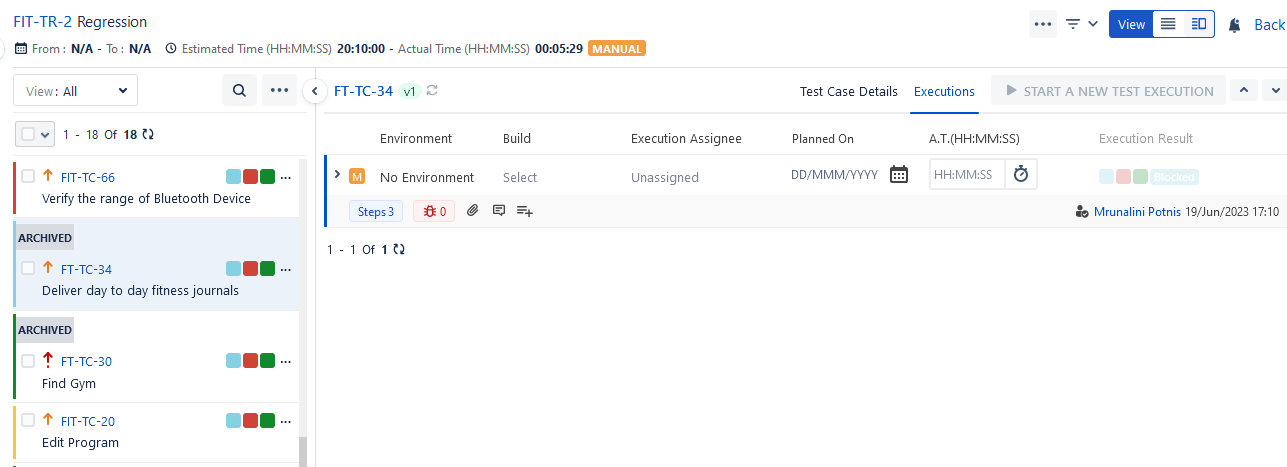1287x467 pixels.
Task: Open the notifications bell icon
Action: coord(1234,25)
